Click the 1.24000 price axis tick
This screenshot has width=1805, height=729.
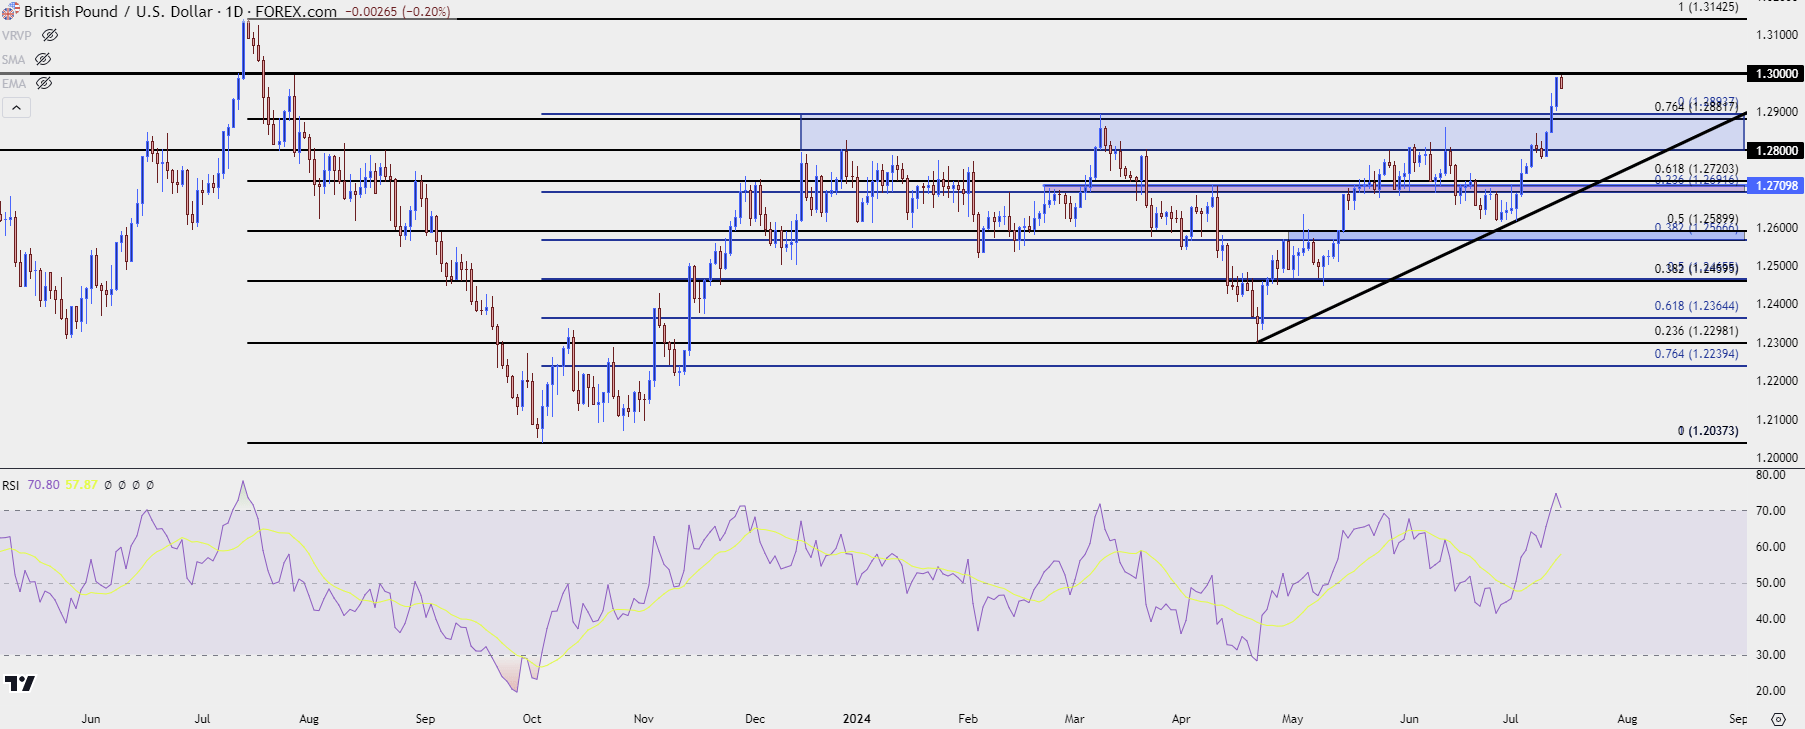click(x=1777, y=304)
